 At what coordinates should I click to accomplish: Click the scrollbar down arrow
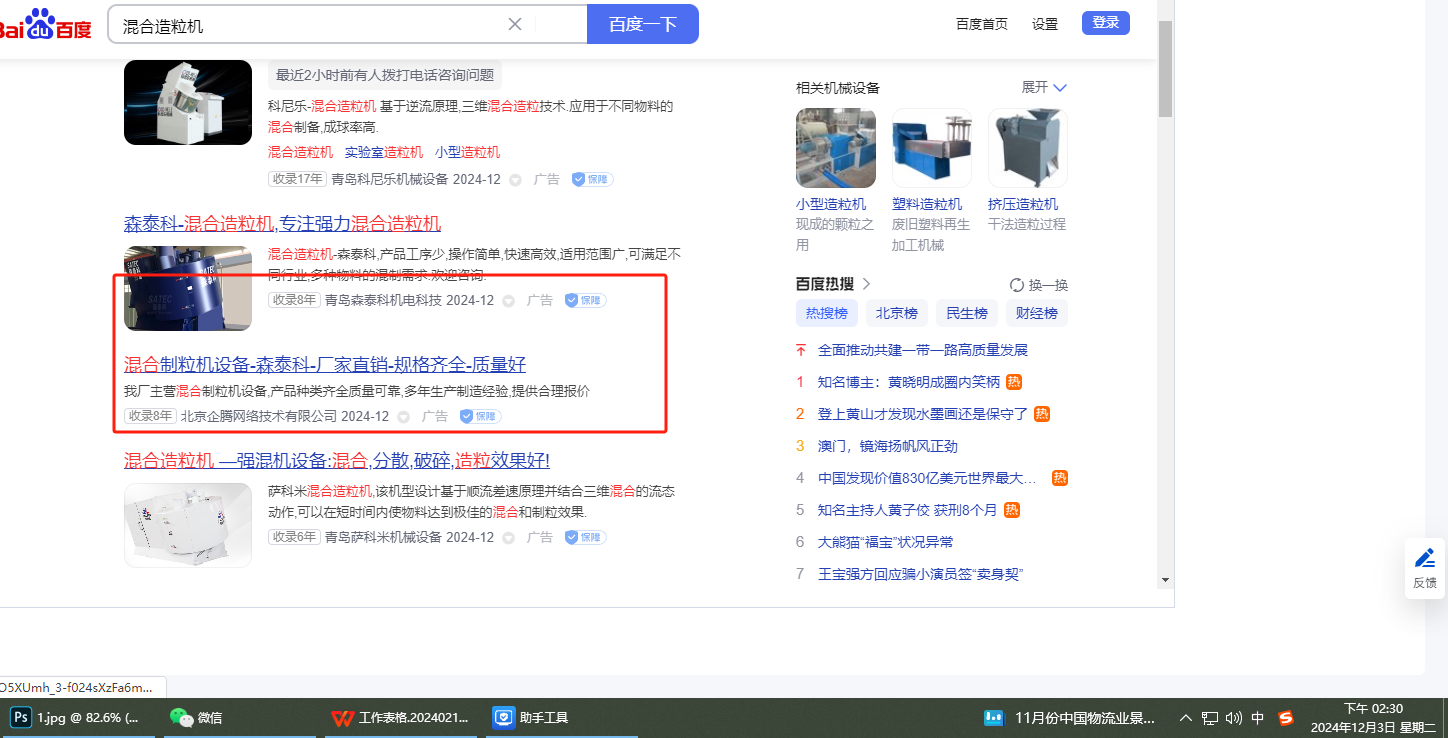click(1165, 580)
